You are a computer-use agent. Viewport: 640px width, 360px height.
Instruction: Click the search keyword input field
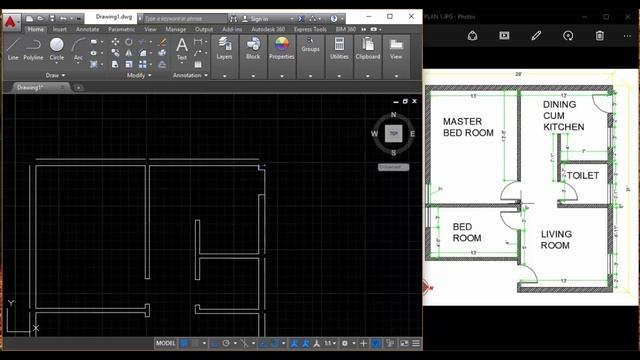184,19
